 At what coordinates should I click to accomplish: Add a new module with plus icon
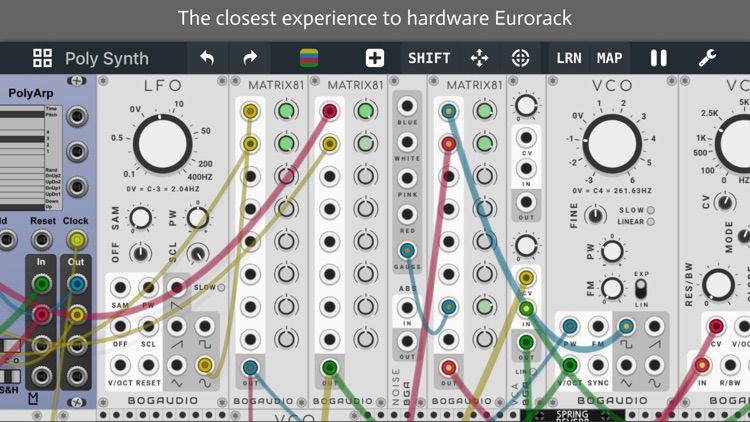pos(375,58)
